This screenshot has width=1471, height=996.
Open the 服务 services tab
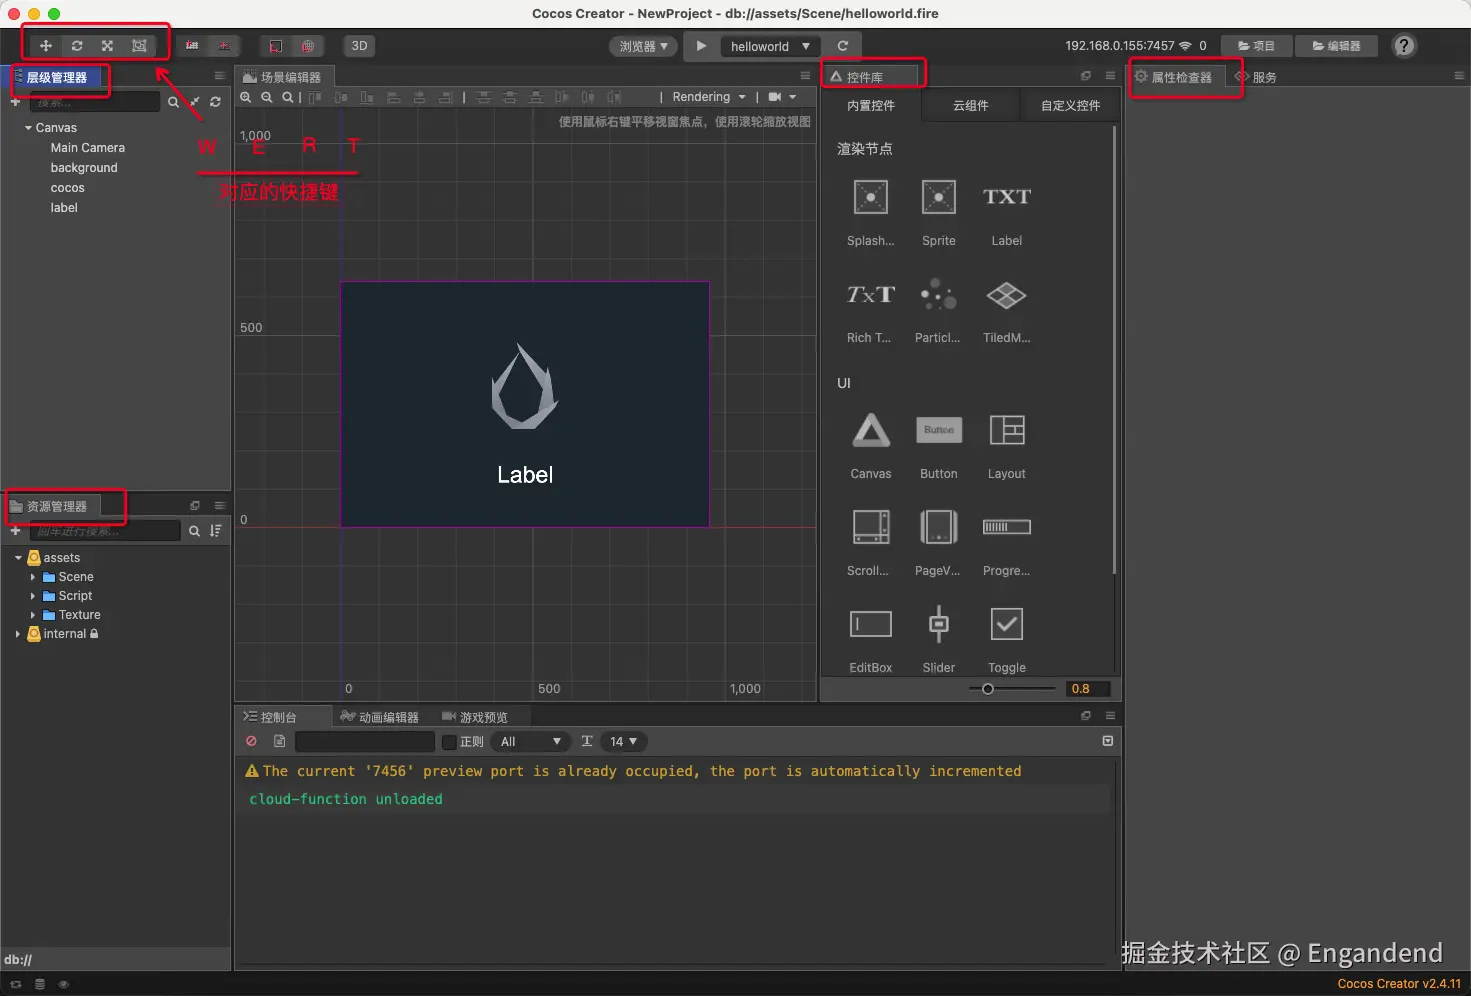[1256, 77]
